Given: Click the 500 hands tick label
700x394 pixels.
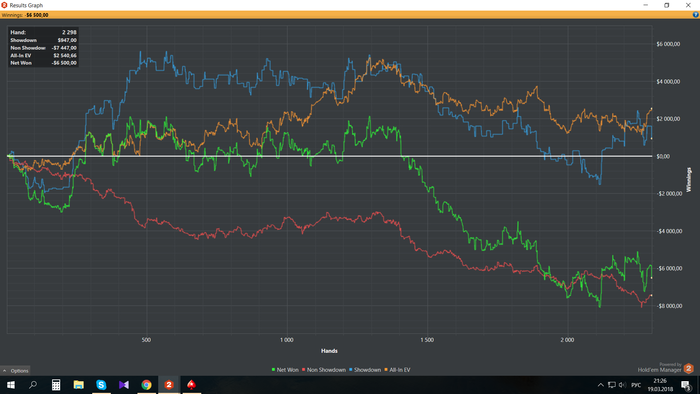Looking at the screenshot, I should (x=146, y=340).
